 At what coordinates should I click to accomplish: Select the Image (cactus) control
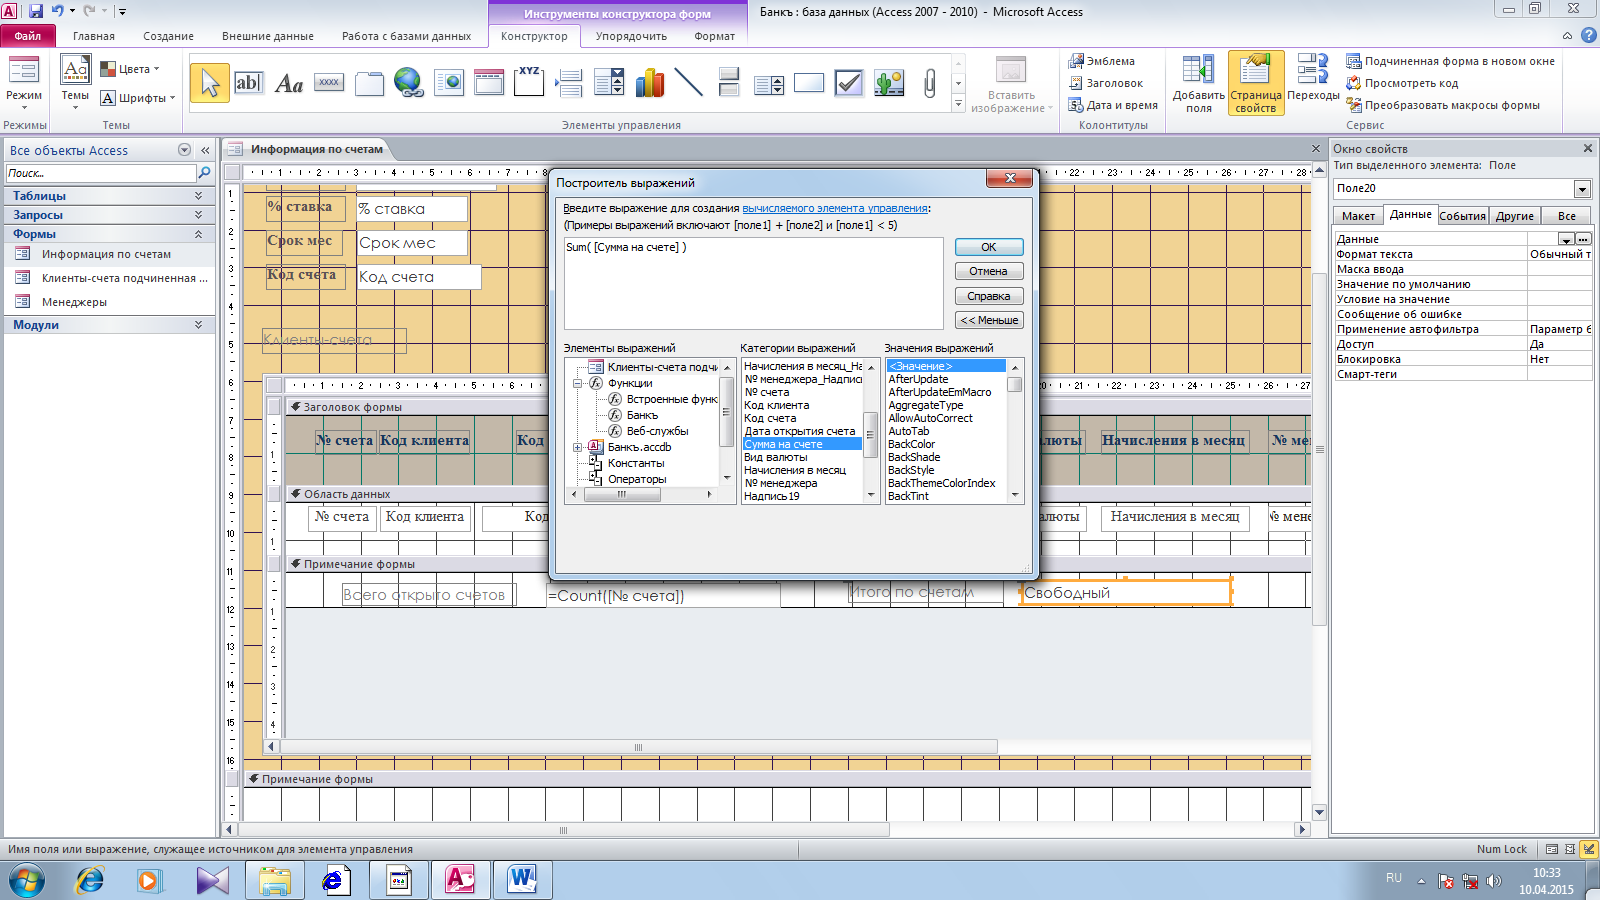click(889, 83)
